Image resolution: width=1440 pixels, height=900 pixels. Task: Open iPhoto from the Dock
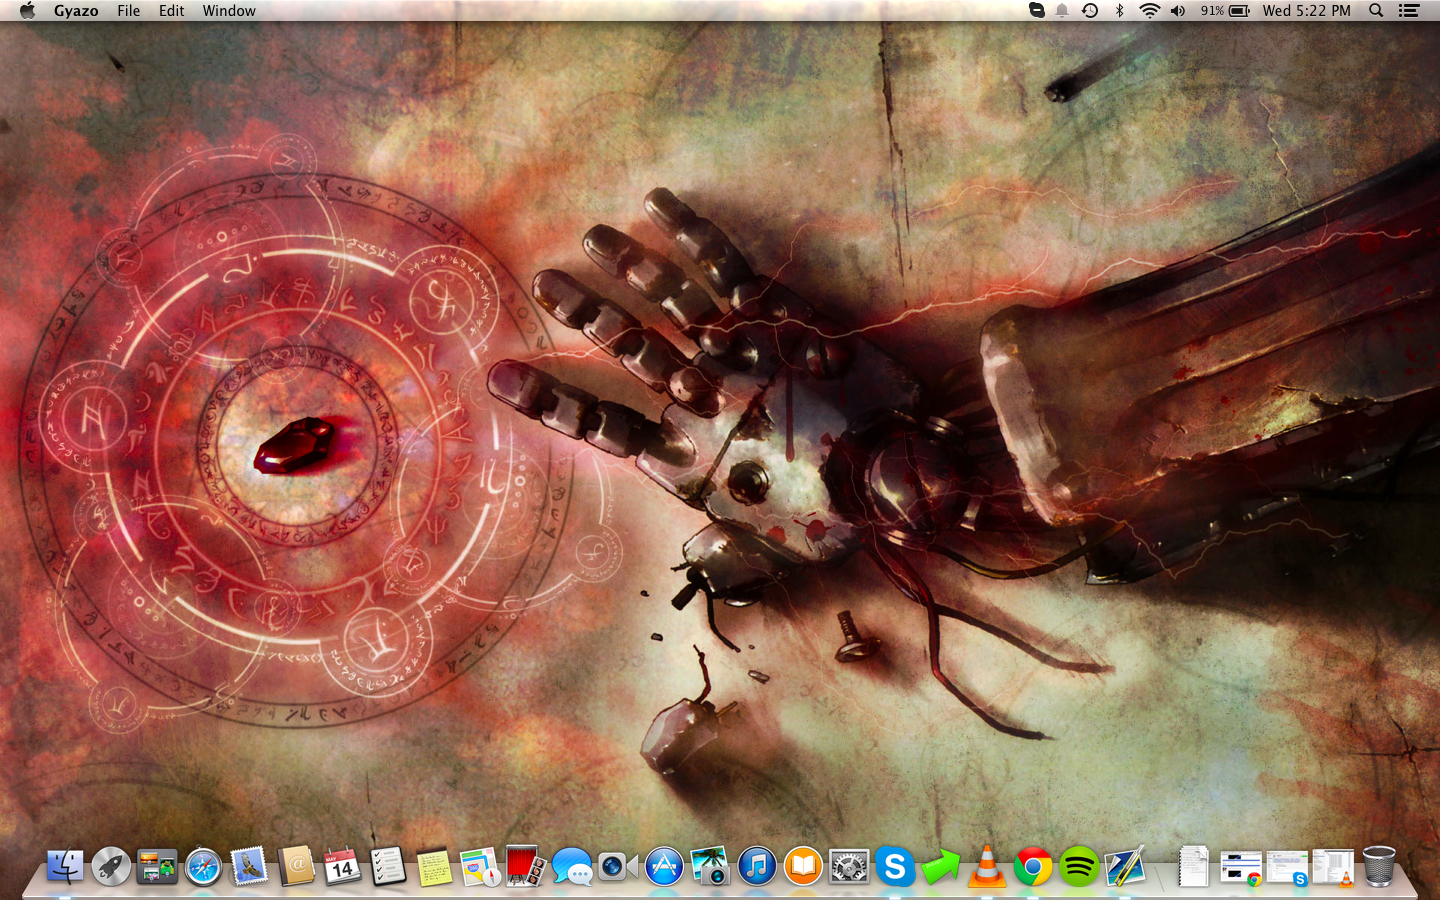point(710,866)
